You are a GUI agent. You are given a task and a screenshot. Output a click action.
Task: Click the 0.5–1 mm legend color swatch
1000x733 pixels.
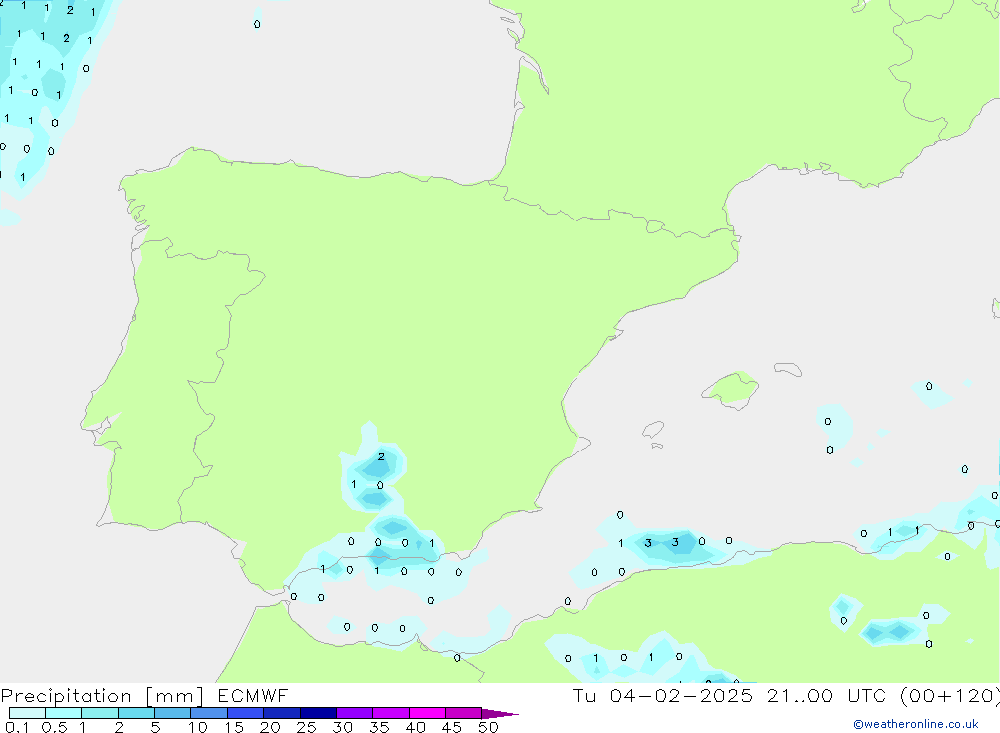point(63,713)
